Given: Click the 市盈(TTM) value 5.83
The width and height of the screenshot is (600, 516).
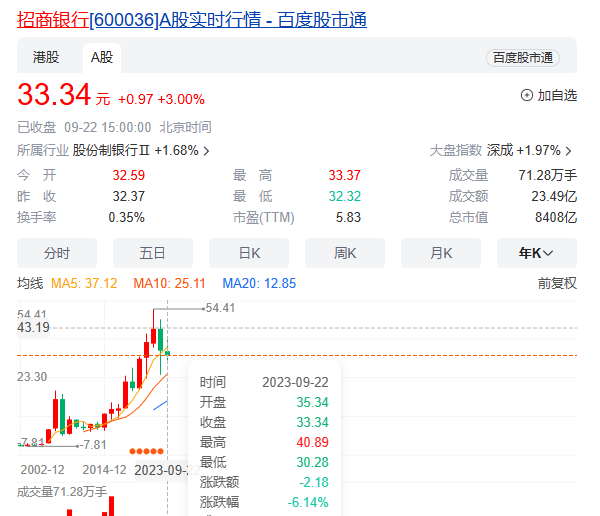Looking at the screenshot, I should tap(348, 217).
